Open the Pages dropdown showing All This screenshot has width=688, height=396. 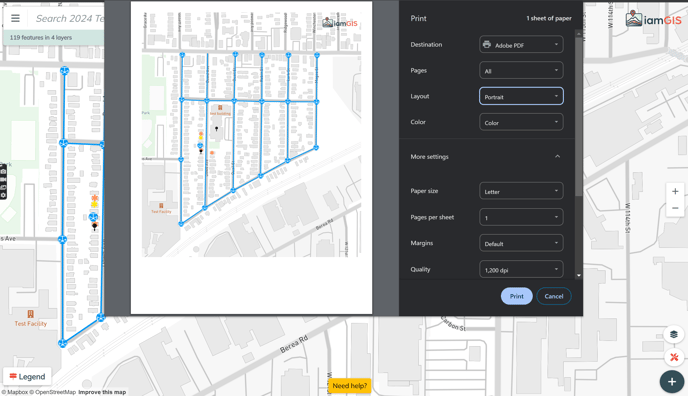tap(521, 71)
